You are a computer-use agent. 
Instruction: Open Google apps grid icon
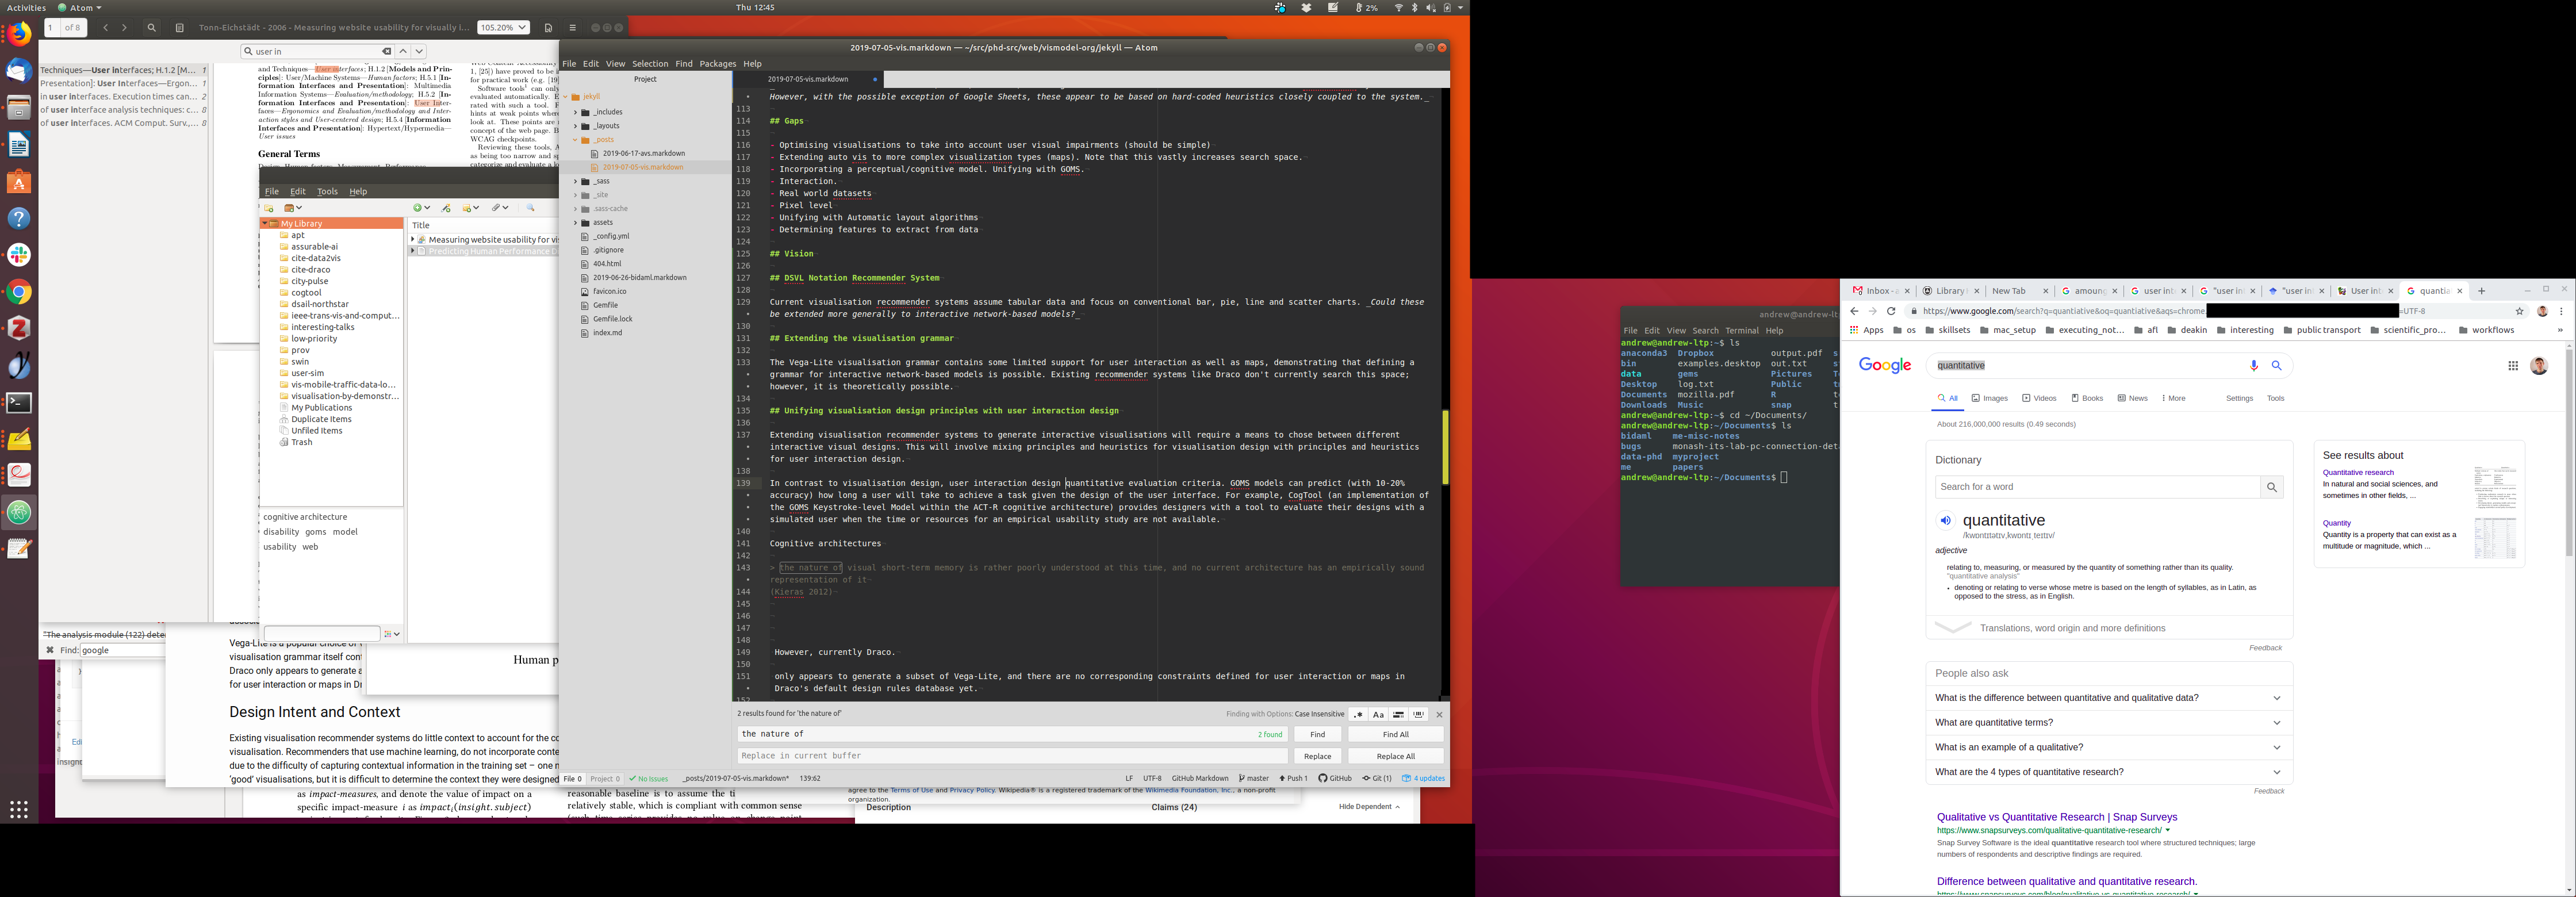pos(2512,366)
